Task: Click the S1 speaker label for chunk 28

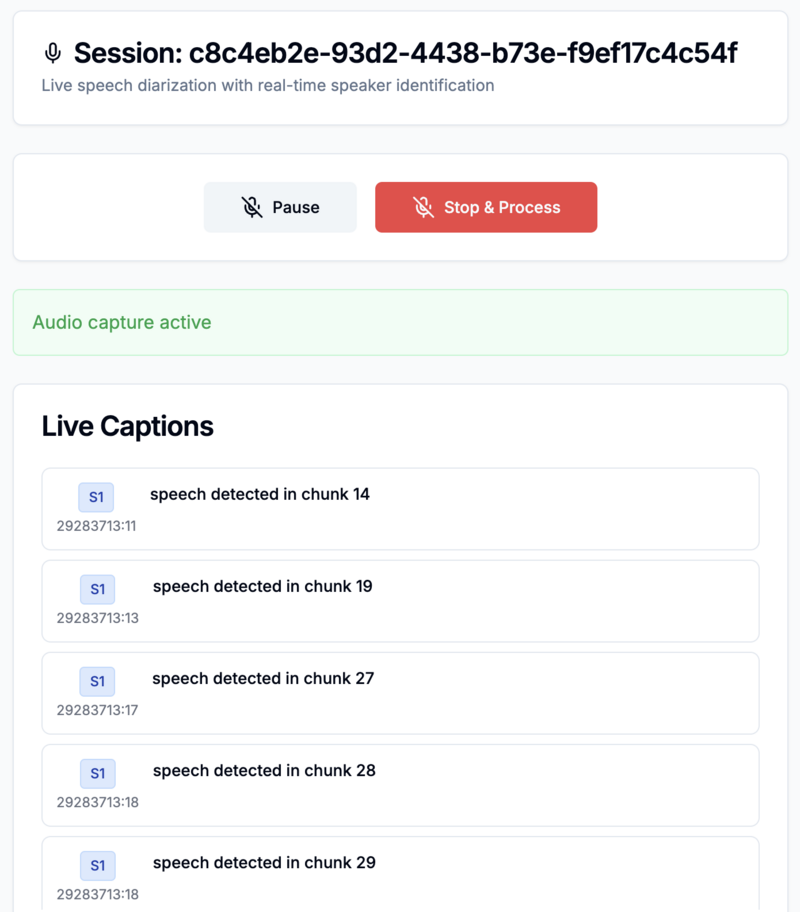Action: click(98, 774)
